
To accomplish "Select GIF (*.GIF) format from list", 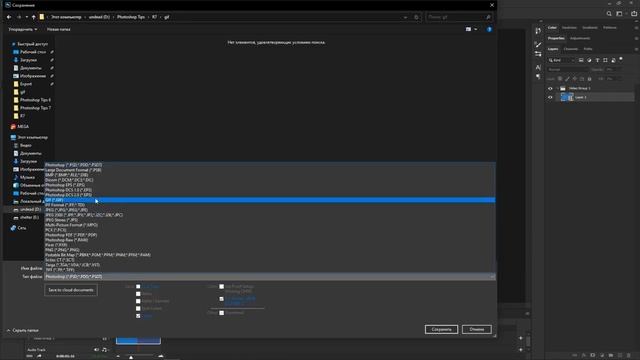I will point(270,200).
